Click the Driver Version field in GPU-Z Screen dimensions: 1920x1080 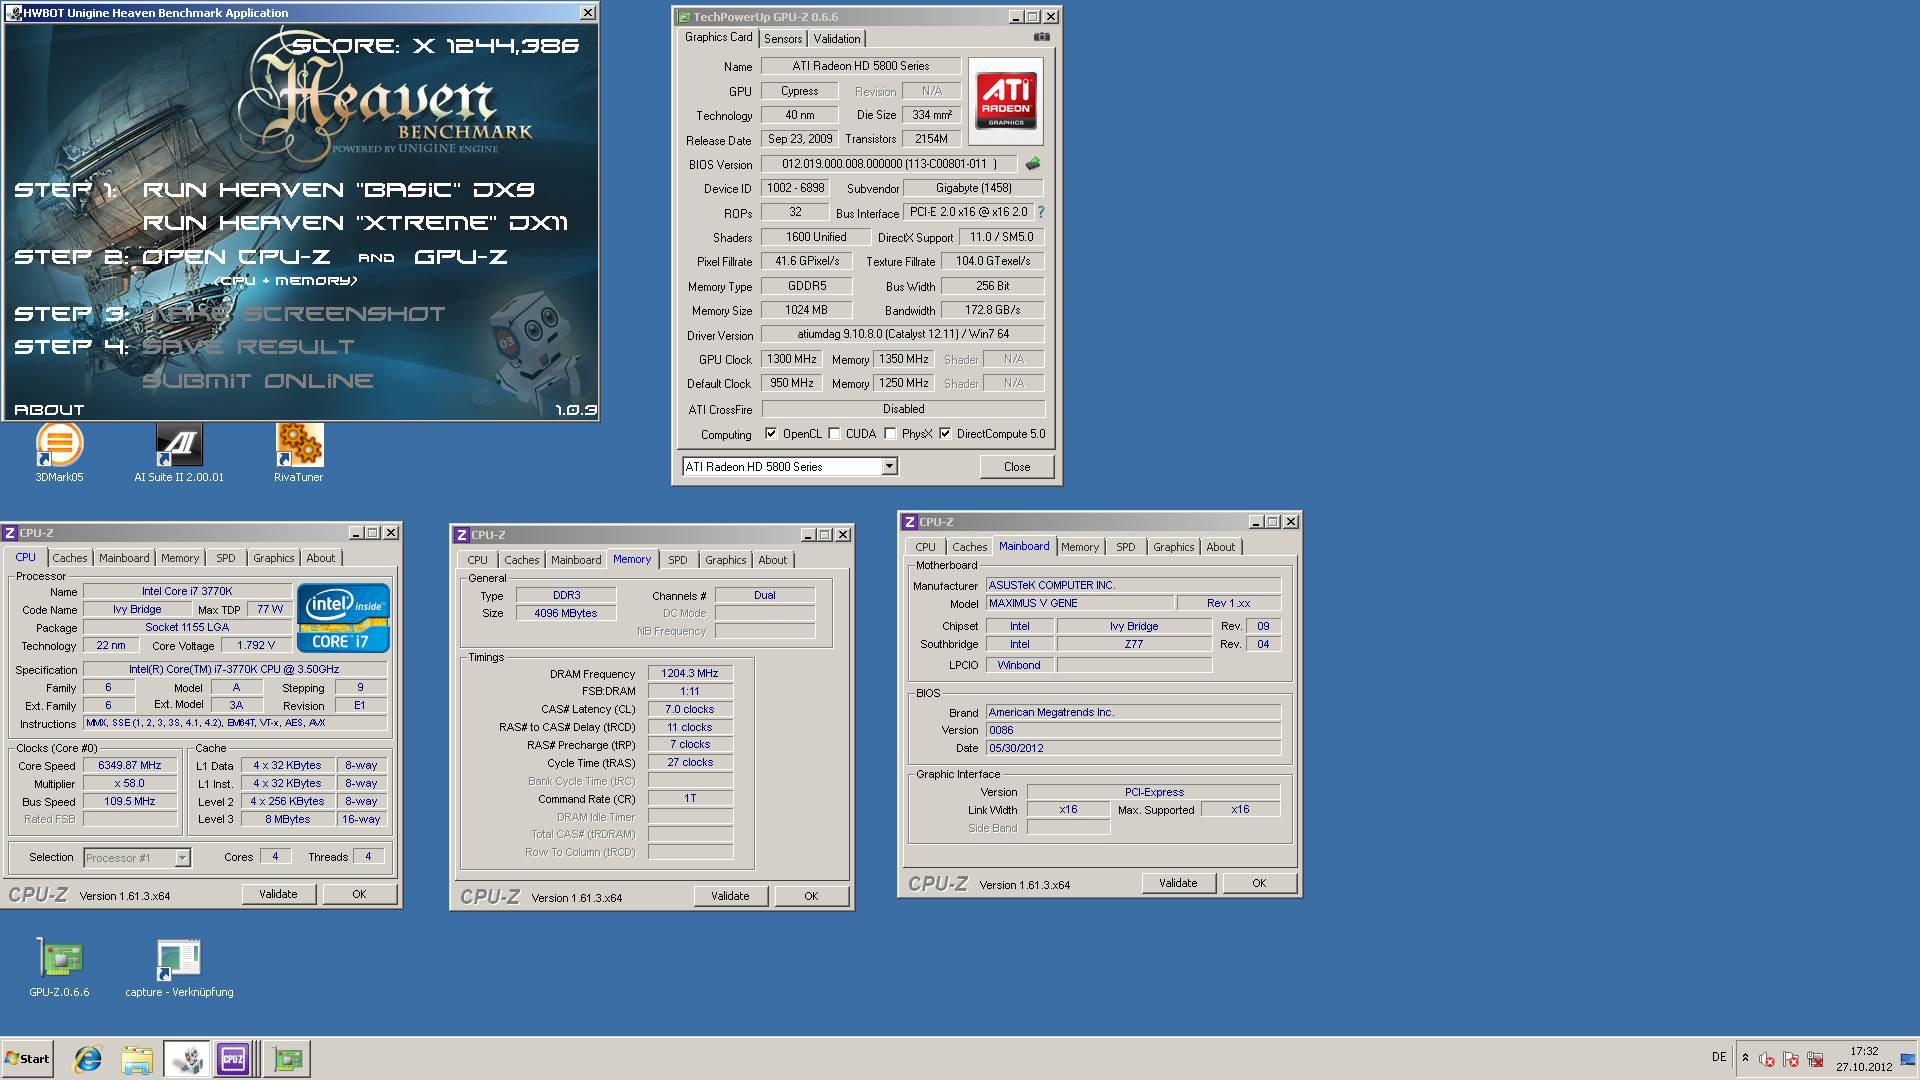coord(903,334)
